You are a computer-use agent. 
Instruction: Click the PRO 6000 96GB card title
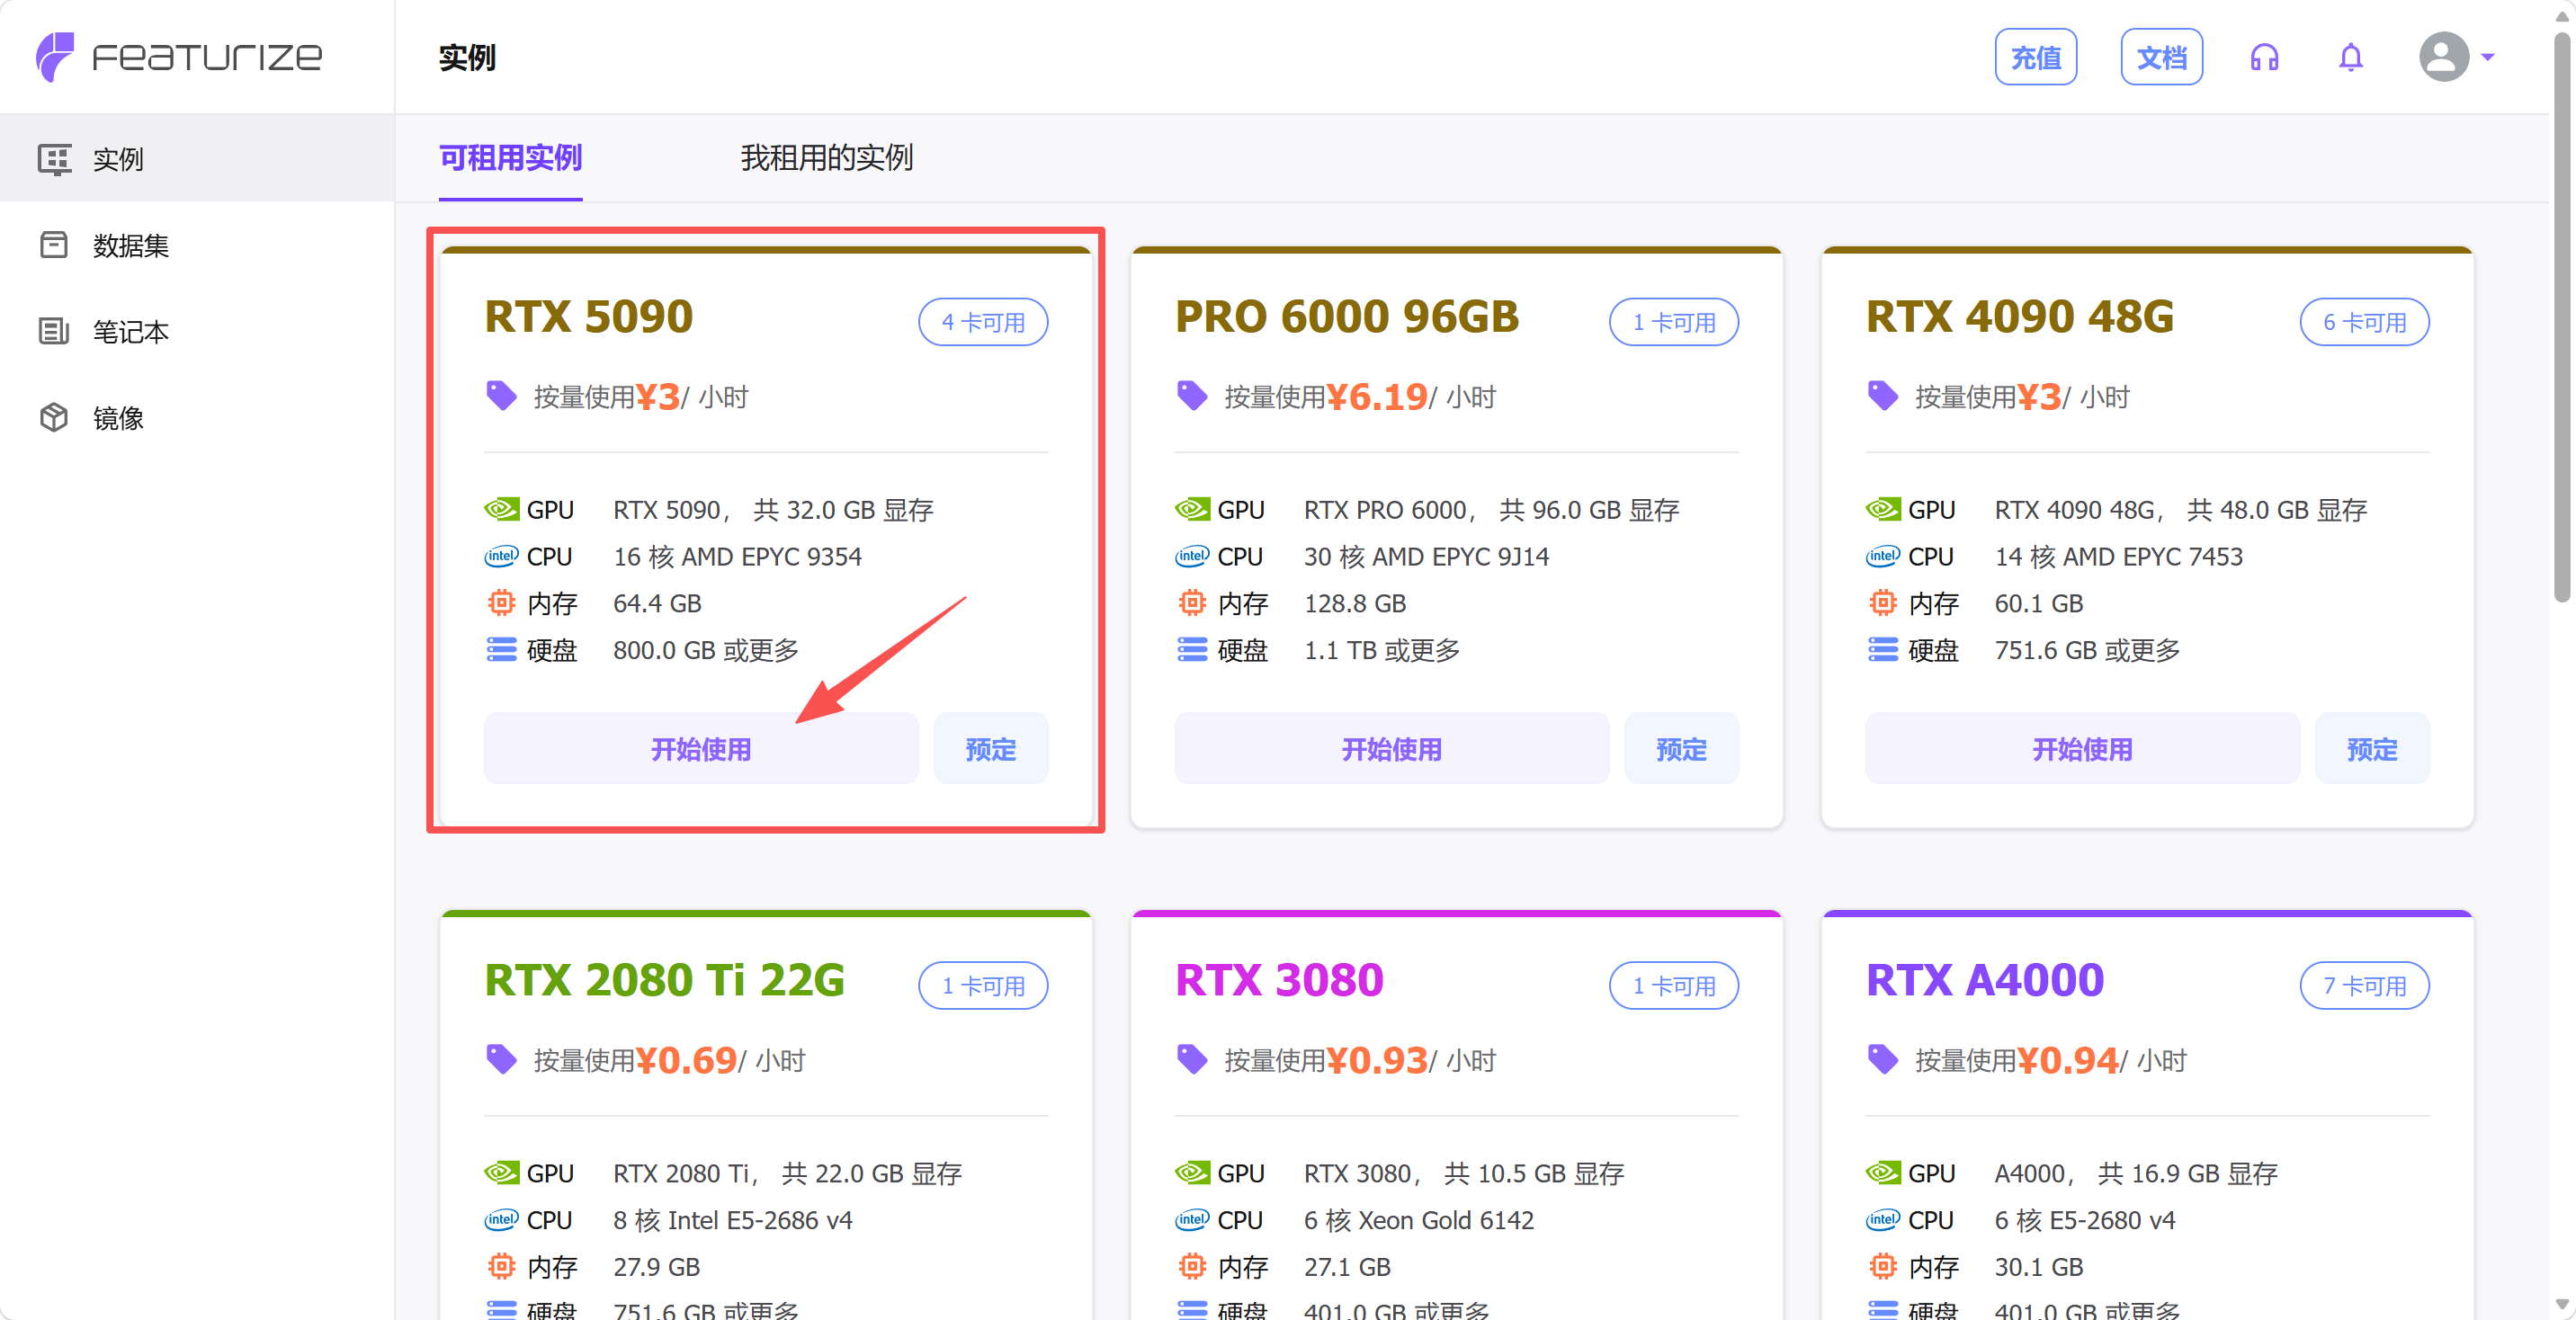pyautogui.click(x=1346, y=316)
